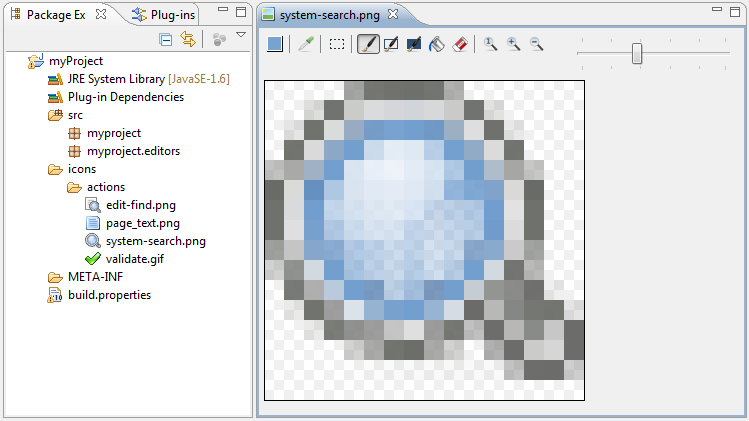Open the blue foreground color swatch
The image size is (749, 421).
pos(276,44)
